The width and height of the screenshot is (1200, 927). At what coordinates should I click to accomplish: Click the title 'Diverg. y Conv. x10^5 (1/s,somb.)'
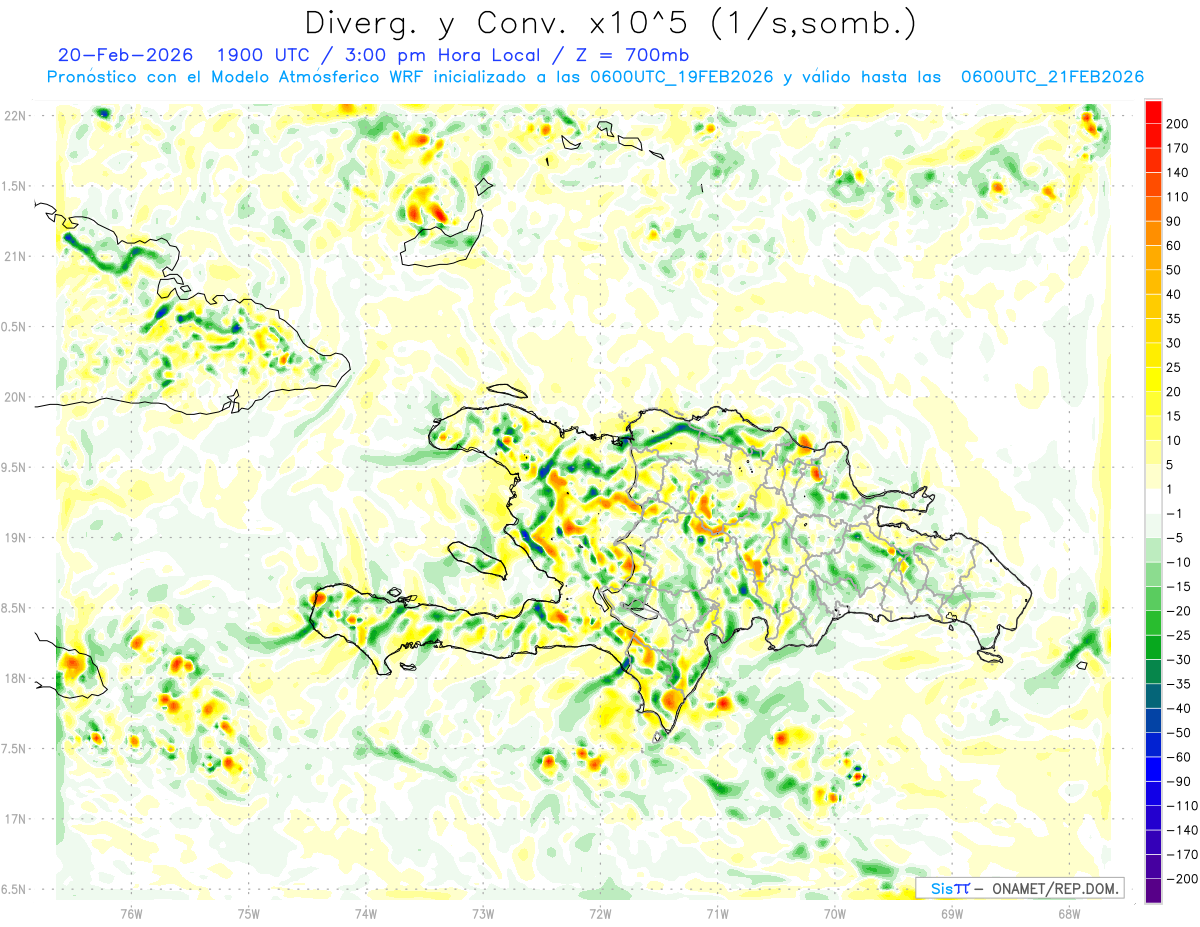coord(610,23)
